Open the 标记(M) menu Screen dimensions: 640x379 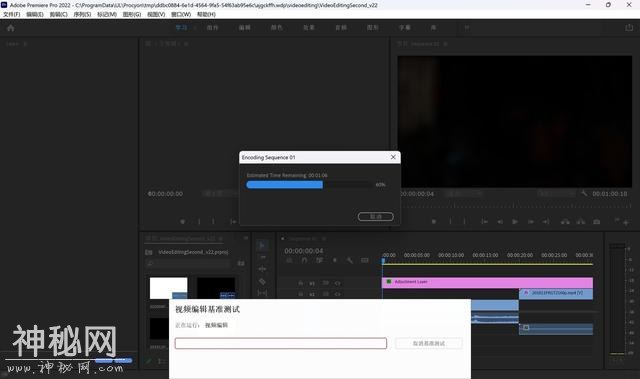click(x=107, y=14)
